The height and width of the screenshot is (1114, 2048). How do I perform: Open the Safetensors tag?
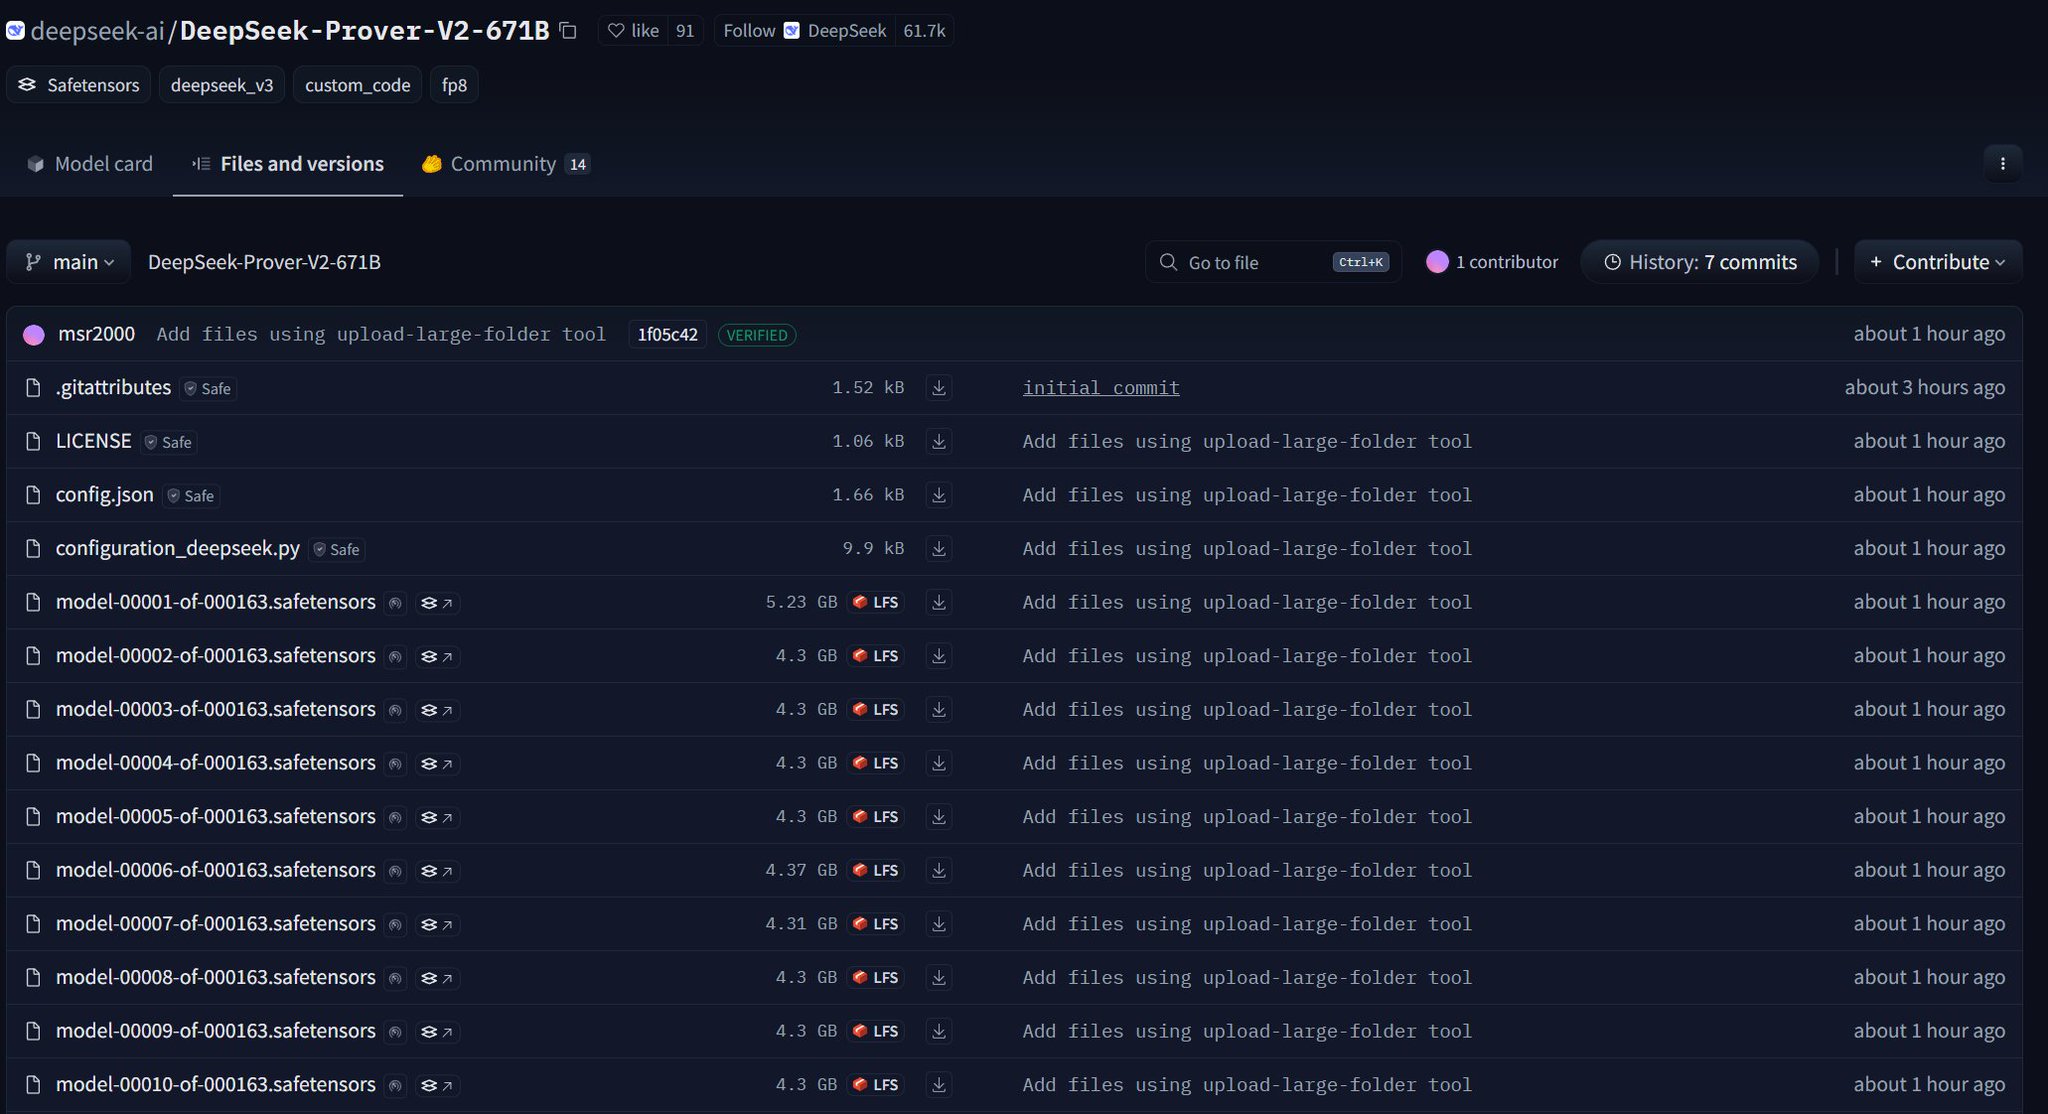[x=79, y=85]
